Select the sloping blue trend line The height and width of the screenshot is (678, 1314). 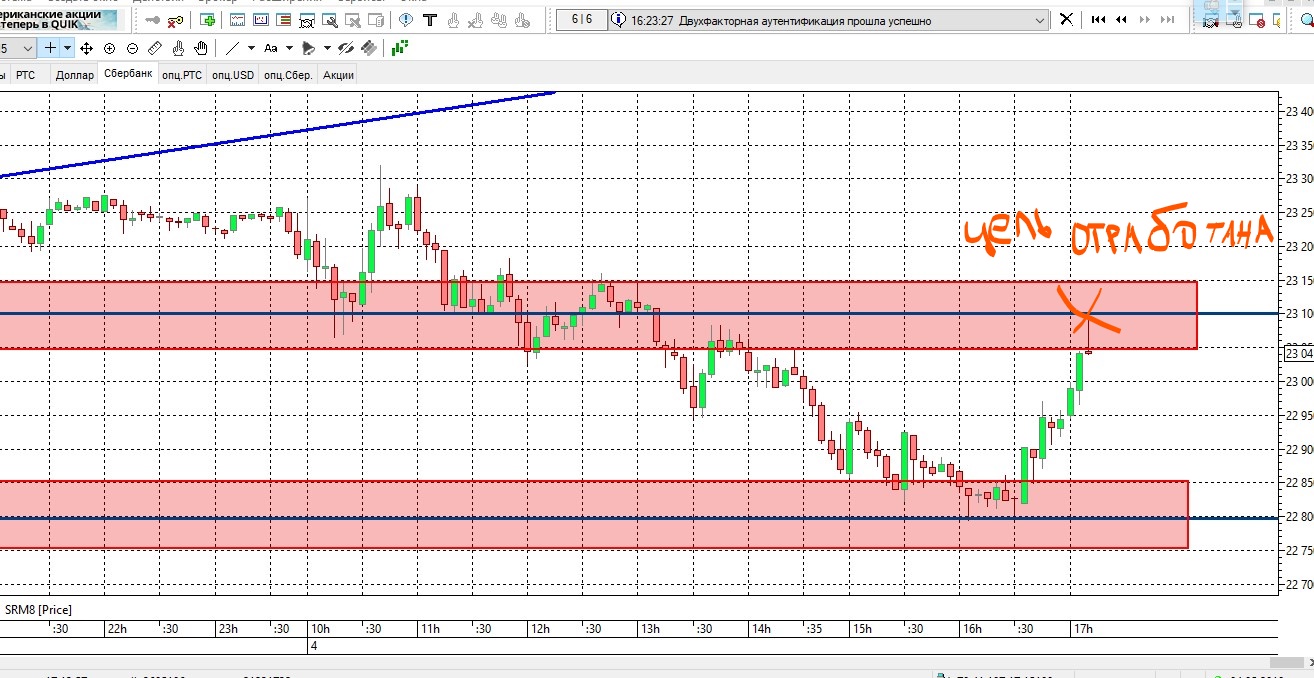(x=278, y=135)
